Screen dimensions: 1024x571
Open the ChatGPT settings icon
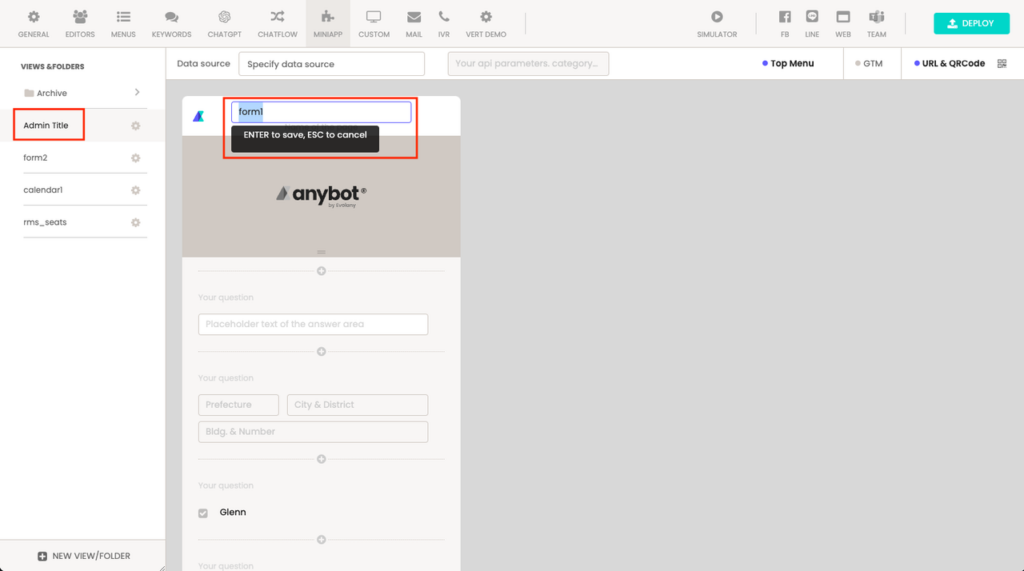pyautogui.click(x=224, y=17)
